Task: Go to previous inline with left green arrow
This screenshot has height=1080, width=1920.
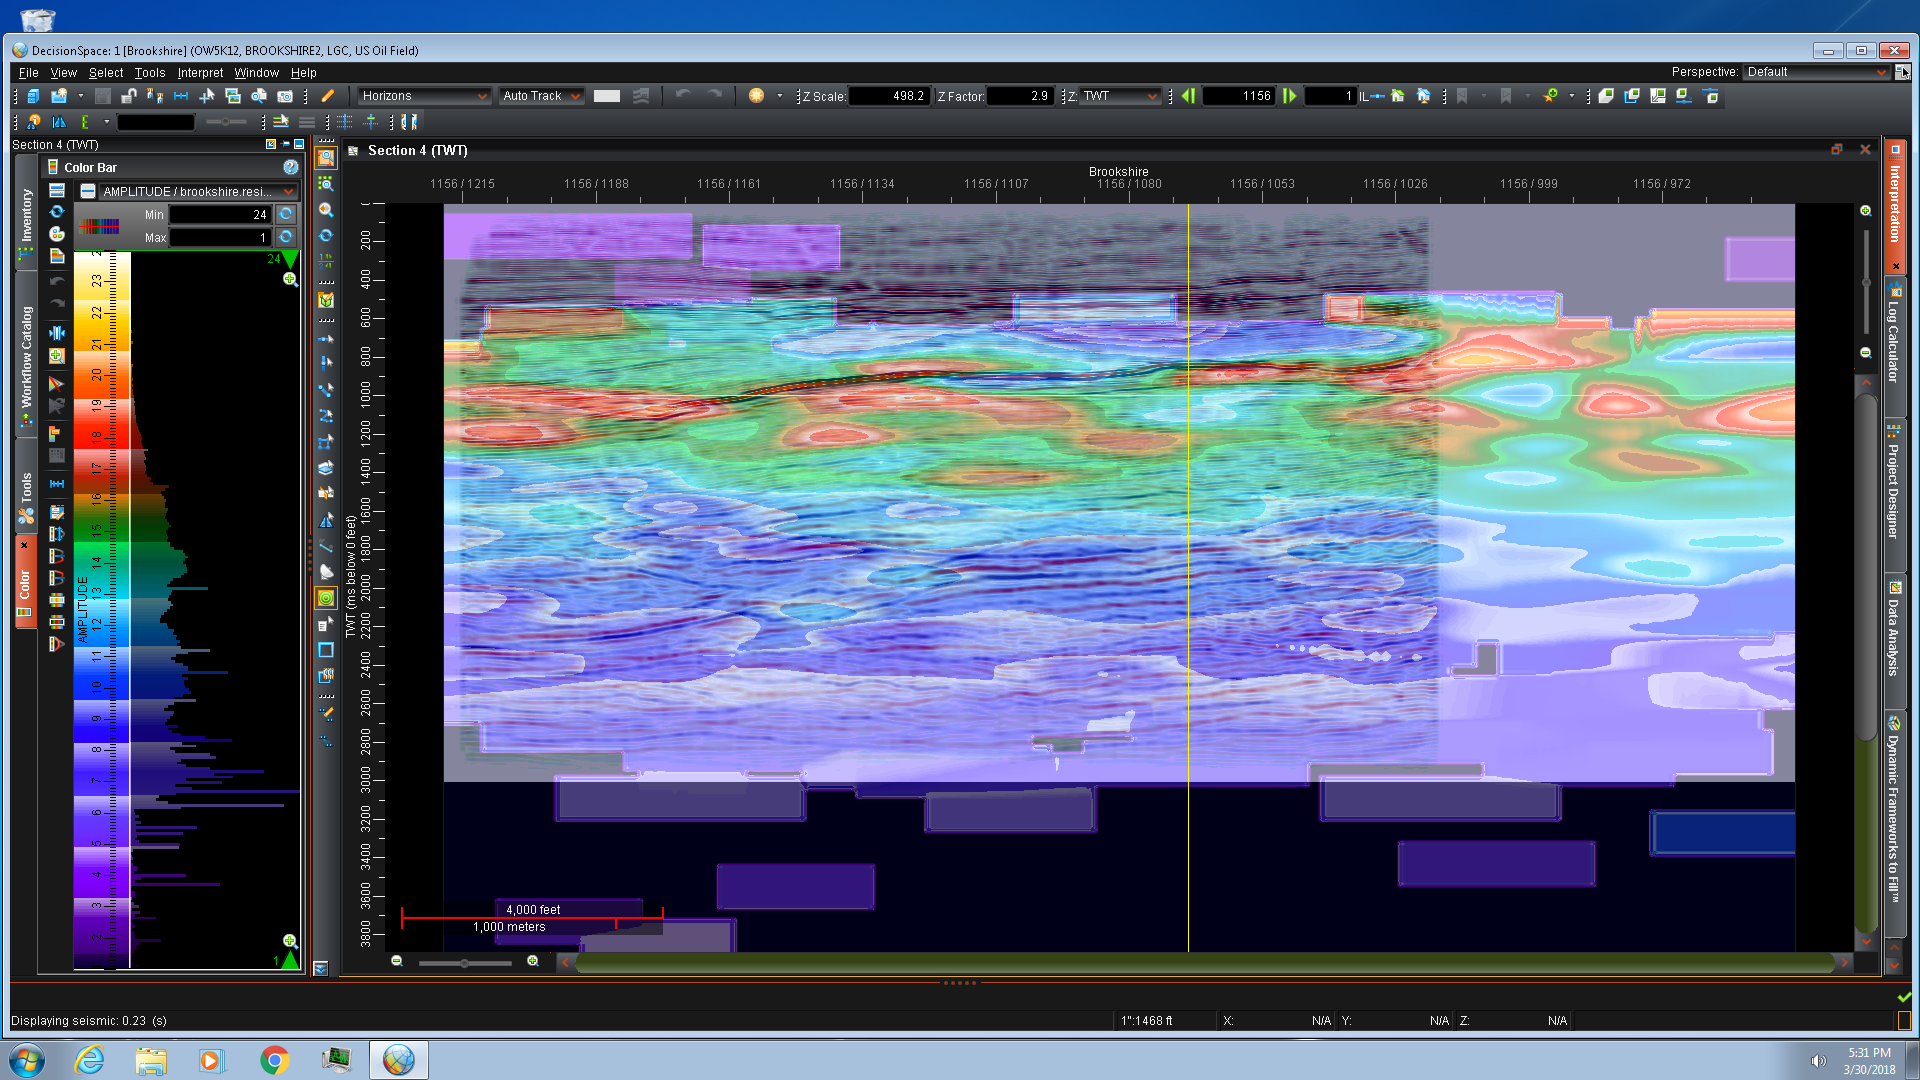Action: tap(1188, 96)
